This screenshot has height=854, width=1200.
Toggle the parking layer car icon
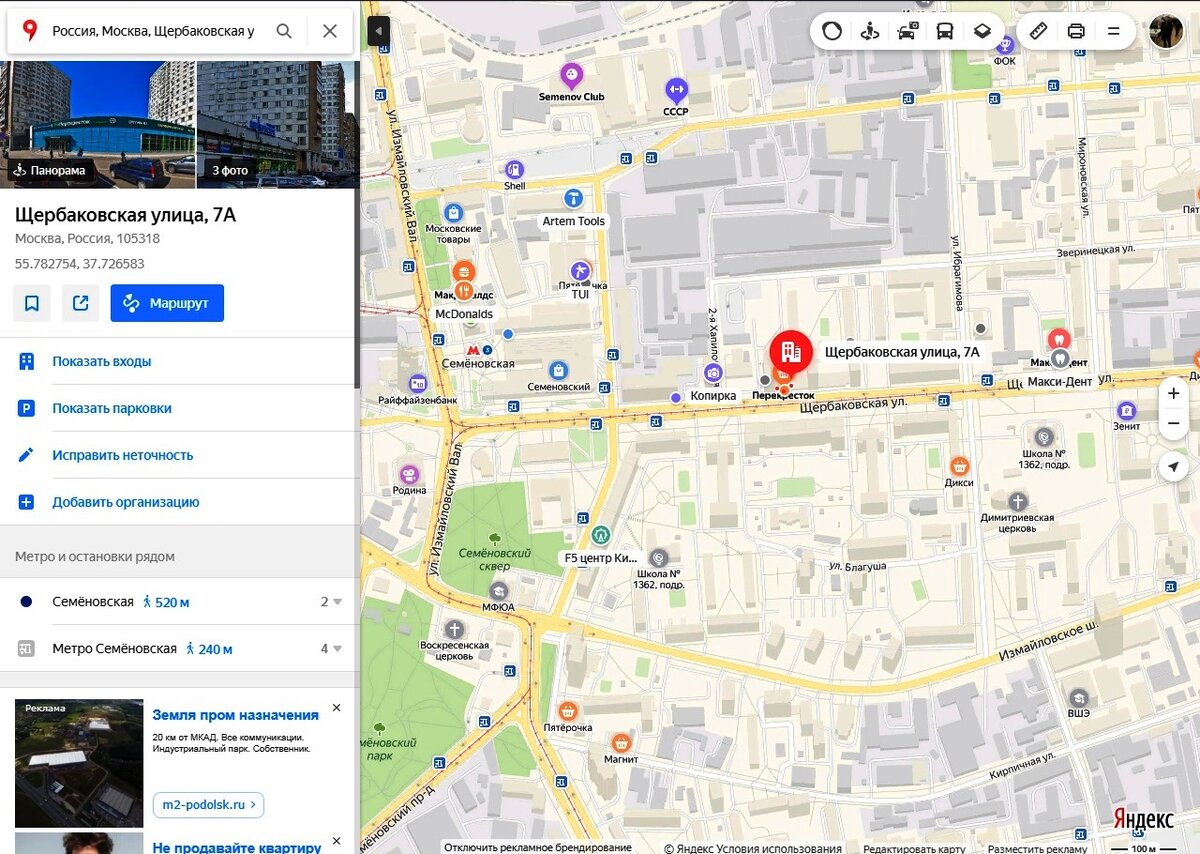[907, 31]
